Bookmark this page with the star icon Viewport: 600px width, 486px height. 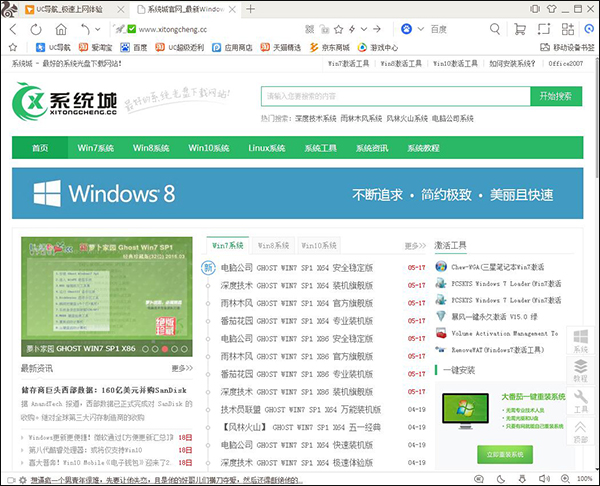pos(338,29)
